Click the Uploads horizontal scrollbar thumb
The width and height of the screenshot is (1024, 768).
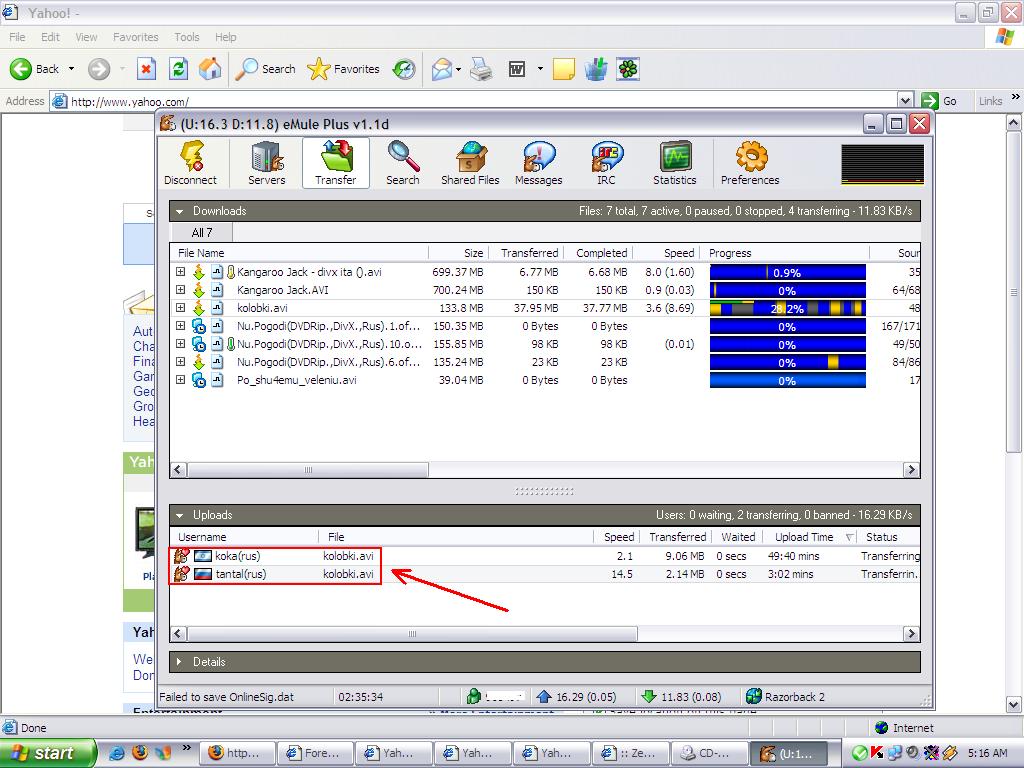[x=412, y=633]
